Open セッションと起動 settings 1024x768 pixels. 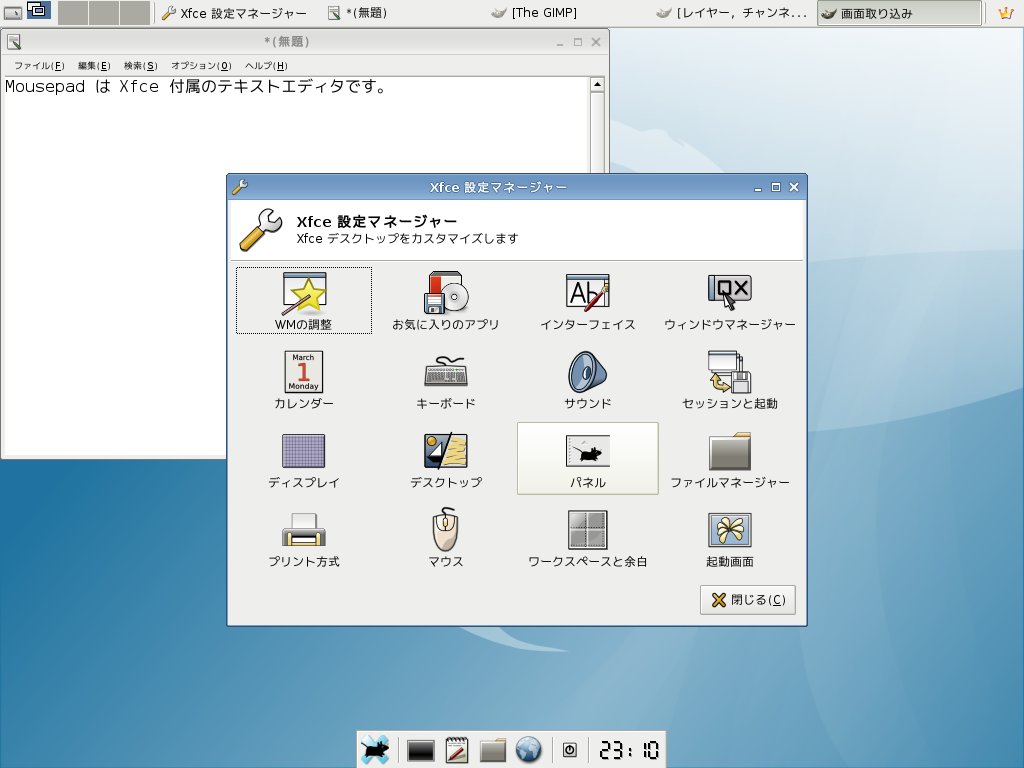click(x=729, y=379)
